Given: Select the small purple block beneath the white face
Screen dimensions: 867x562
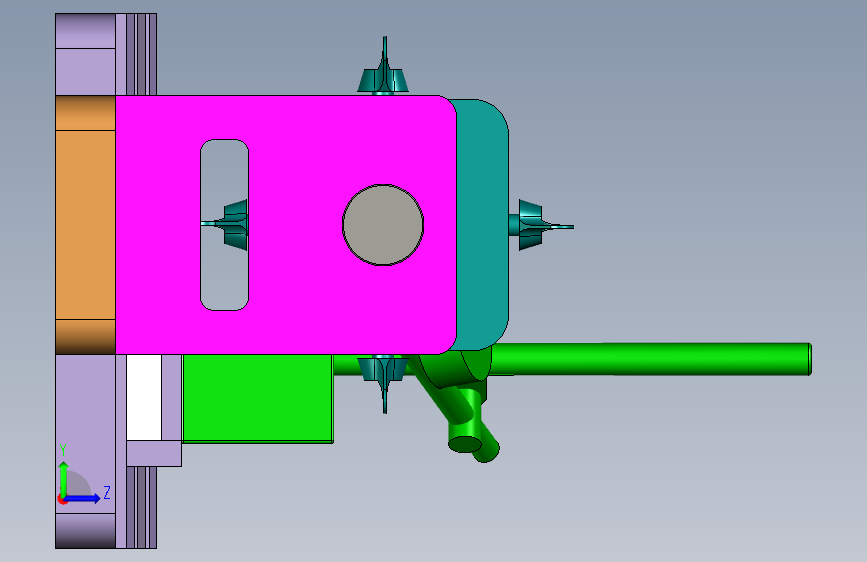Looking at the screenshot, I should [154, 454].
